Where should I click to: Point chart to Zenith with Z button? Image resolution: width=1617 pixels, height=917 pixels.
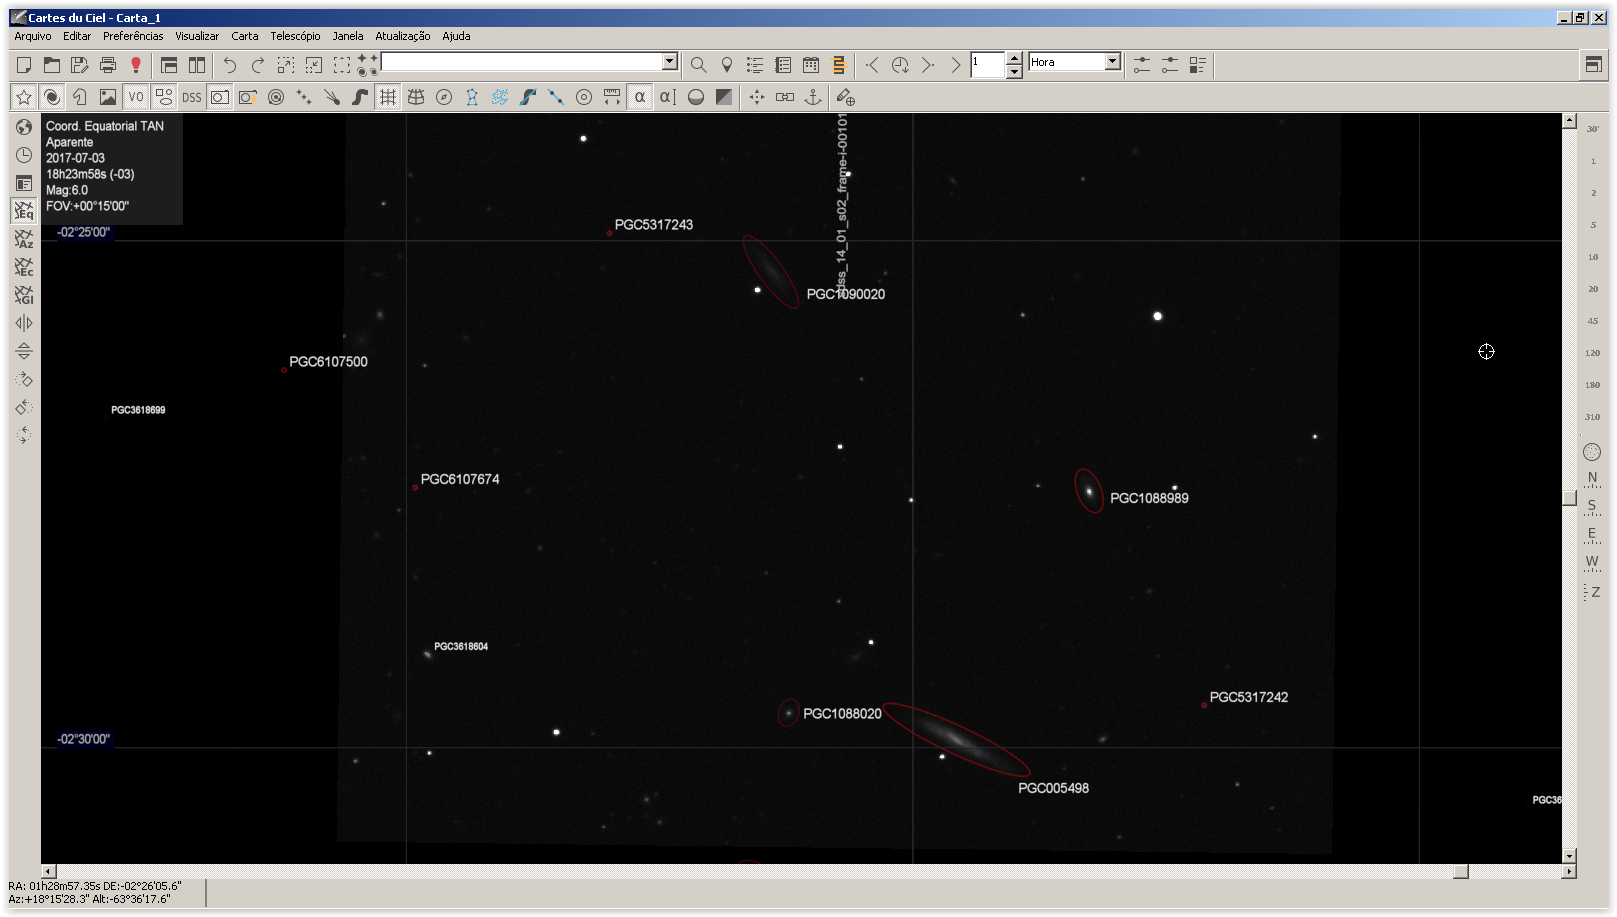[x=1593, y=592]
